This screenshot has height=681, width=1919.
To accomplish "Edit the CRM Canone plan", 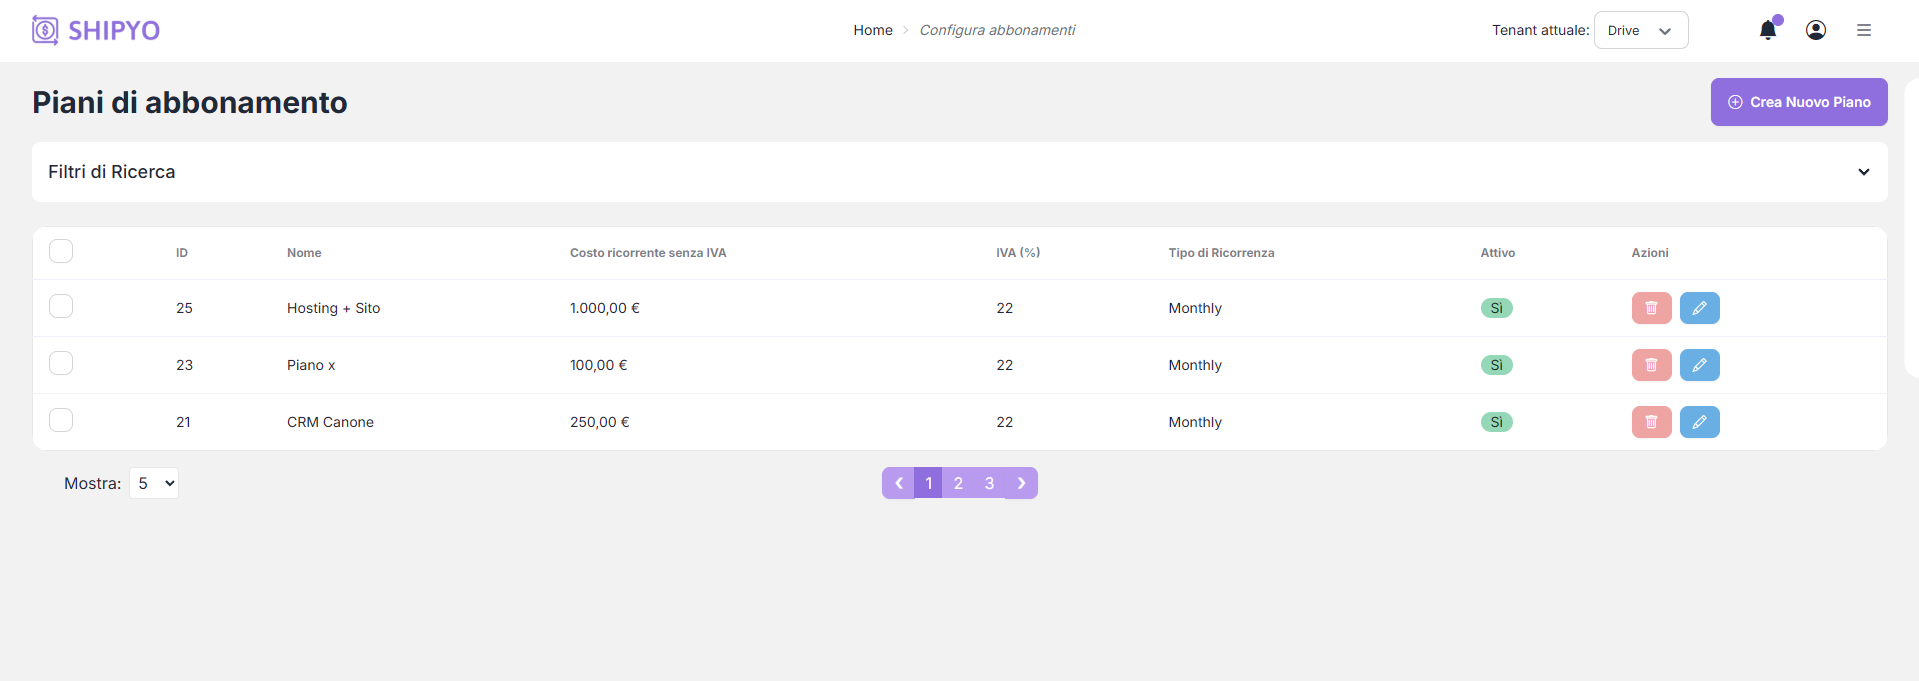I will pyautogui.click(x=1699, y=422).
